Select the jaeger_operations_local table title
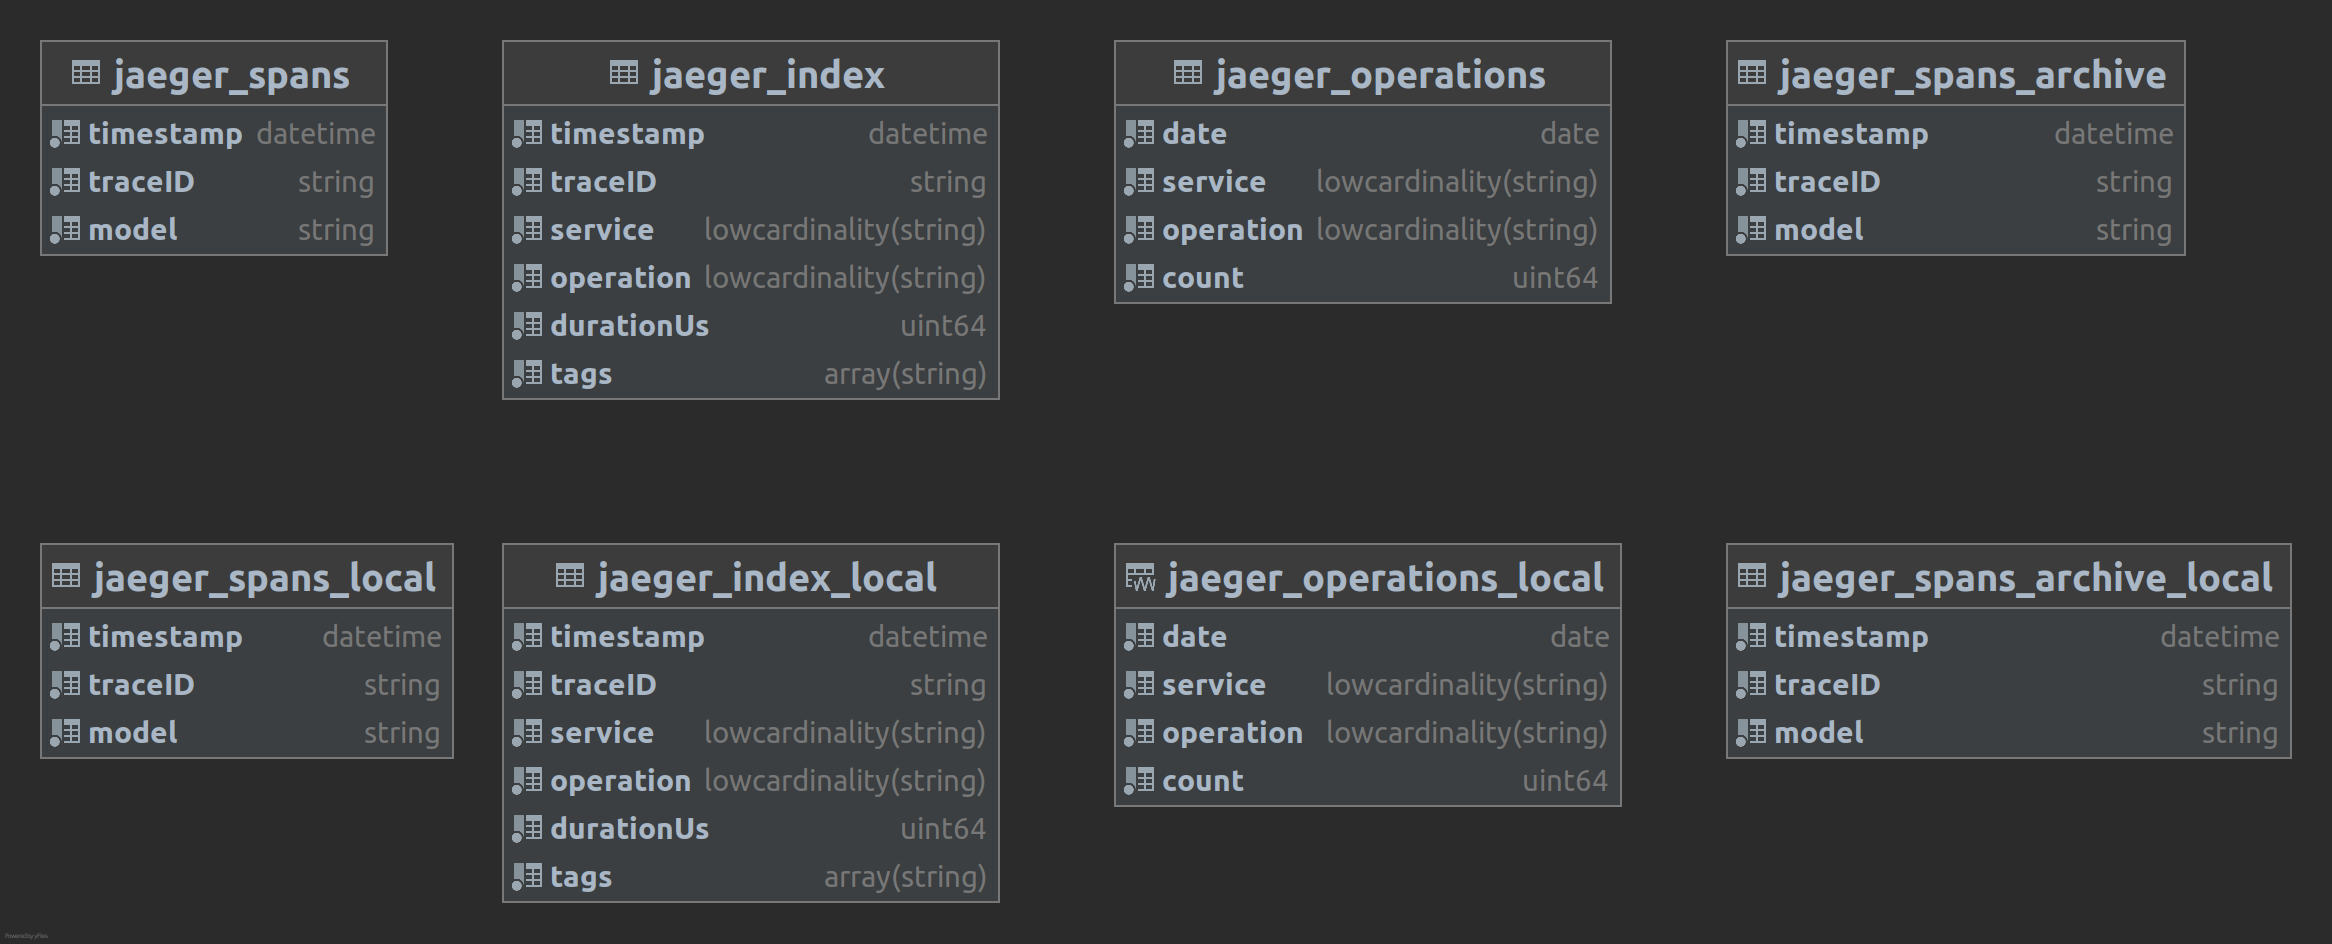2332x944 pixels. point(1385,578)
